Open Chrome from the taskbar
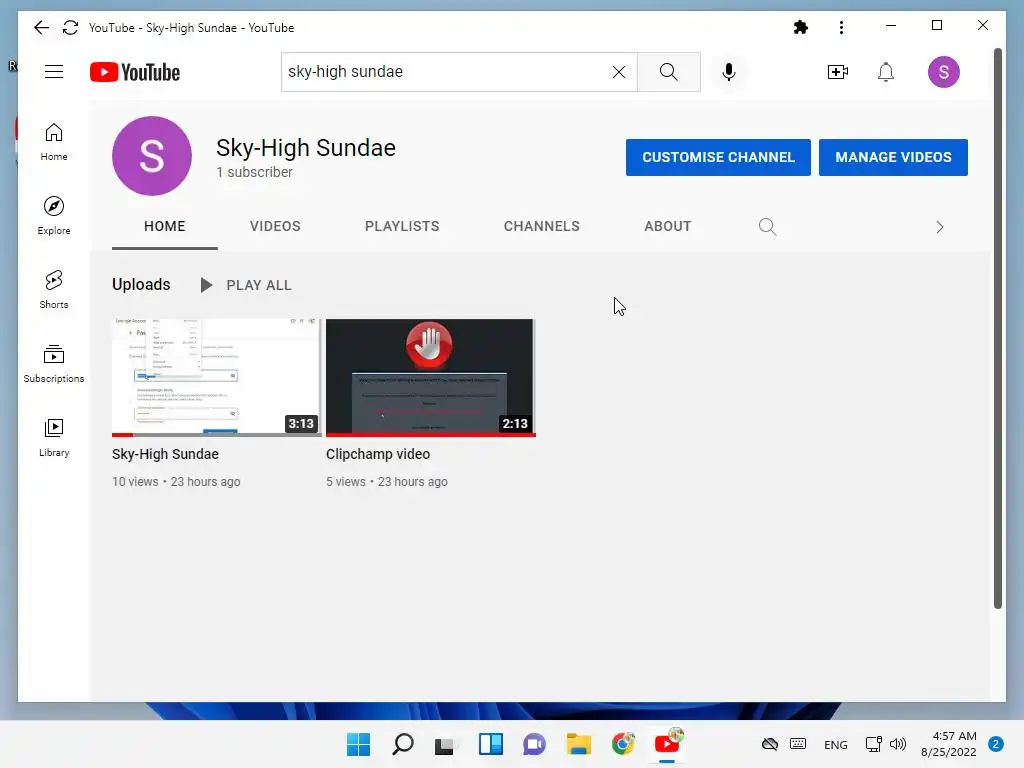1024x768 pixels. 623,744
